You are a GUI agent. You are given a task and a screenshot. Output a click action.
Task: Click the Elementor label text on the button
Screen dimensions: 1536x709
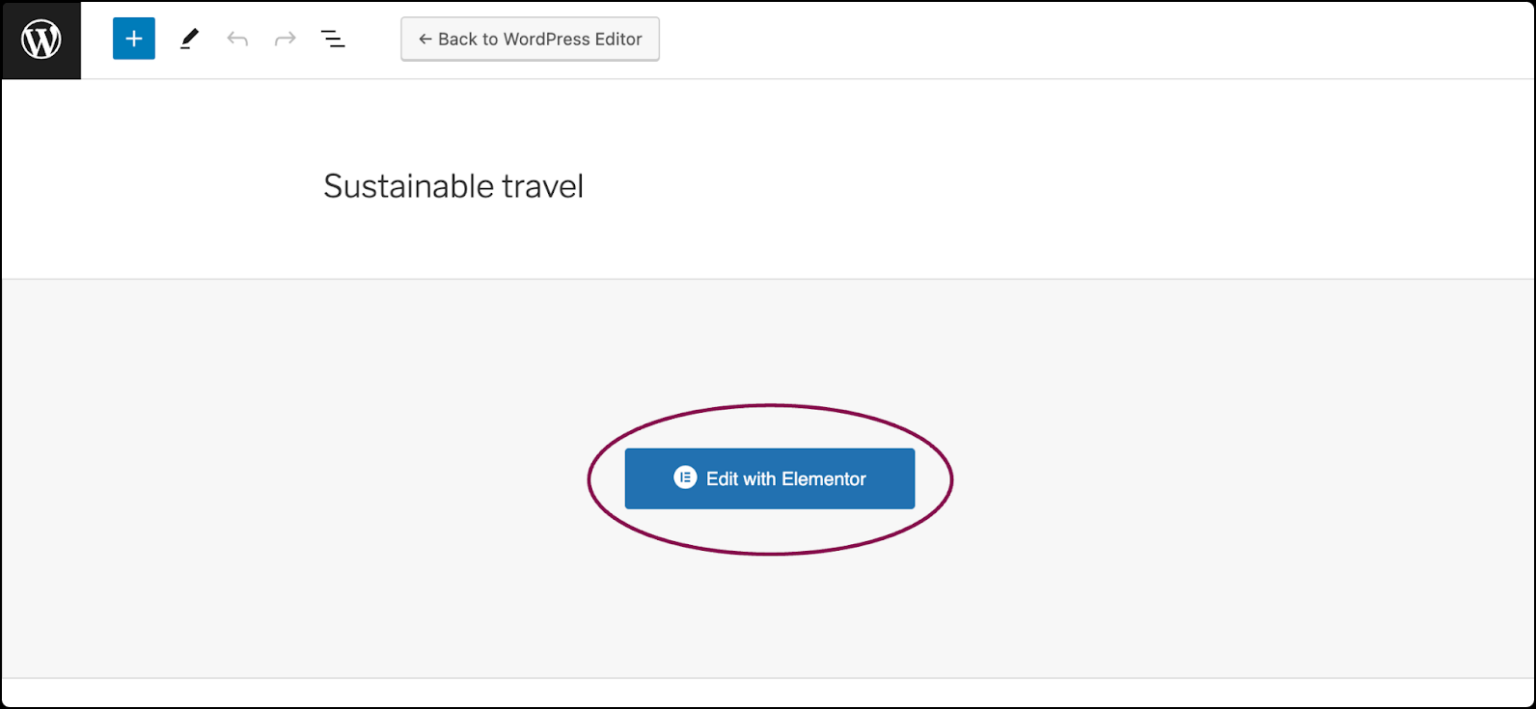pos(824,479)
